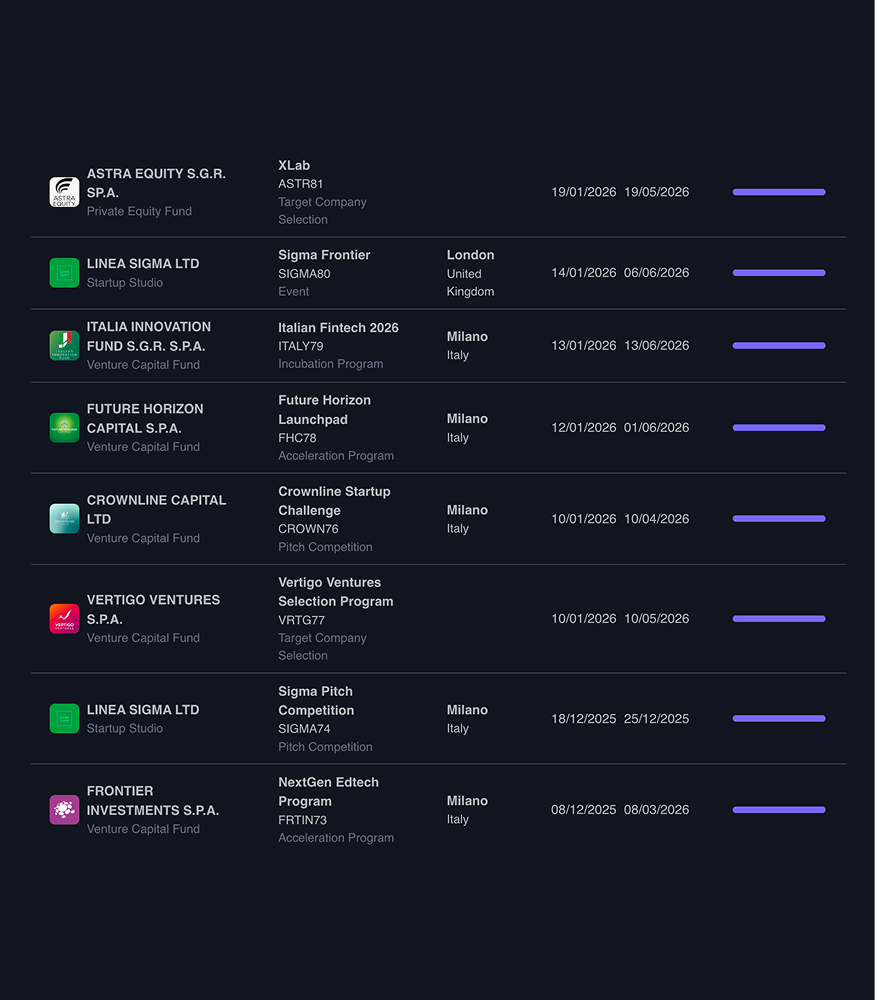Screen dimensions: 875x1000
Task: Click the Linea Sigma logo beside Sigma Pitch Competition
Action: click(x=64, y=719)
